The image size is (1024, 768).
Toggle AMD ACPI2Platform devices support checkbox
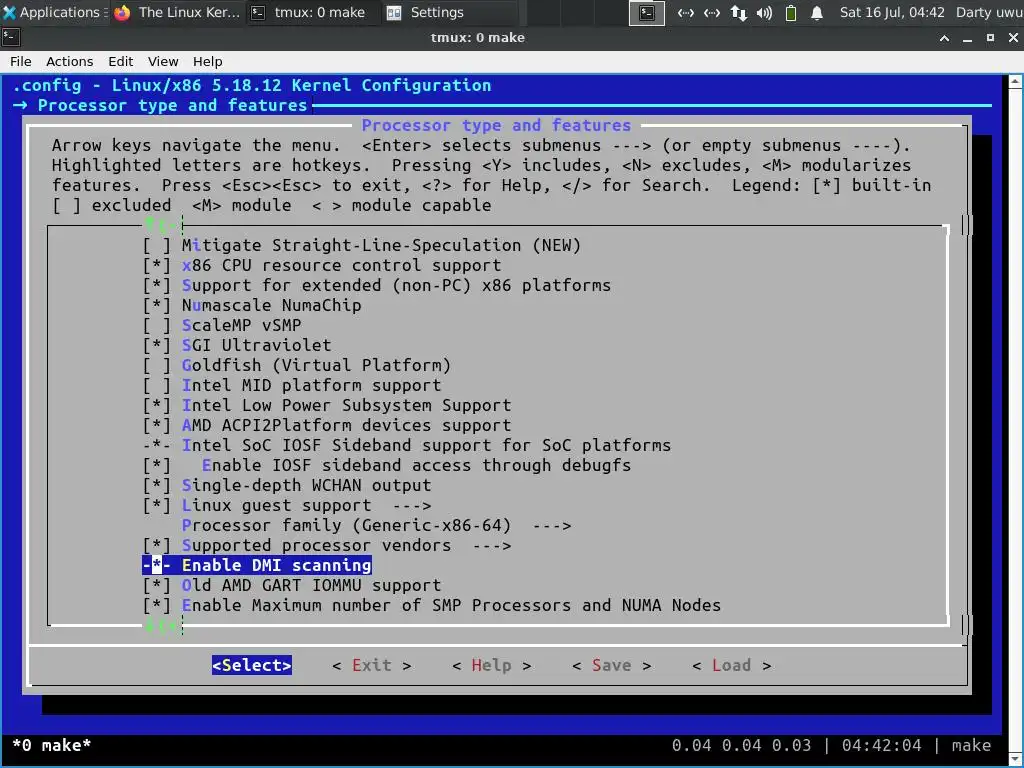pos(156,426)
